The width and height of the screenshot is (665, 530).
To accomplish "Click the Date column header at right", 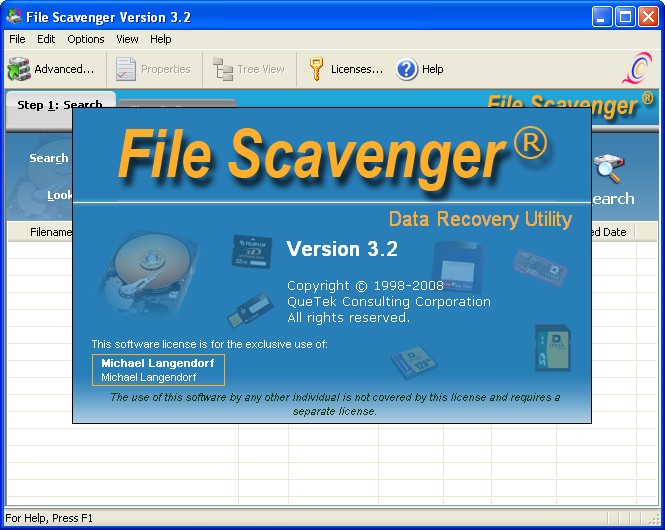I will (613, 232).
